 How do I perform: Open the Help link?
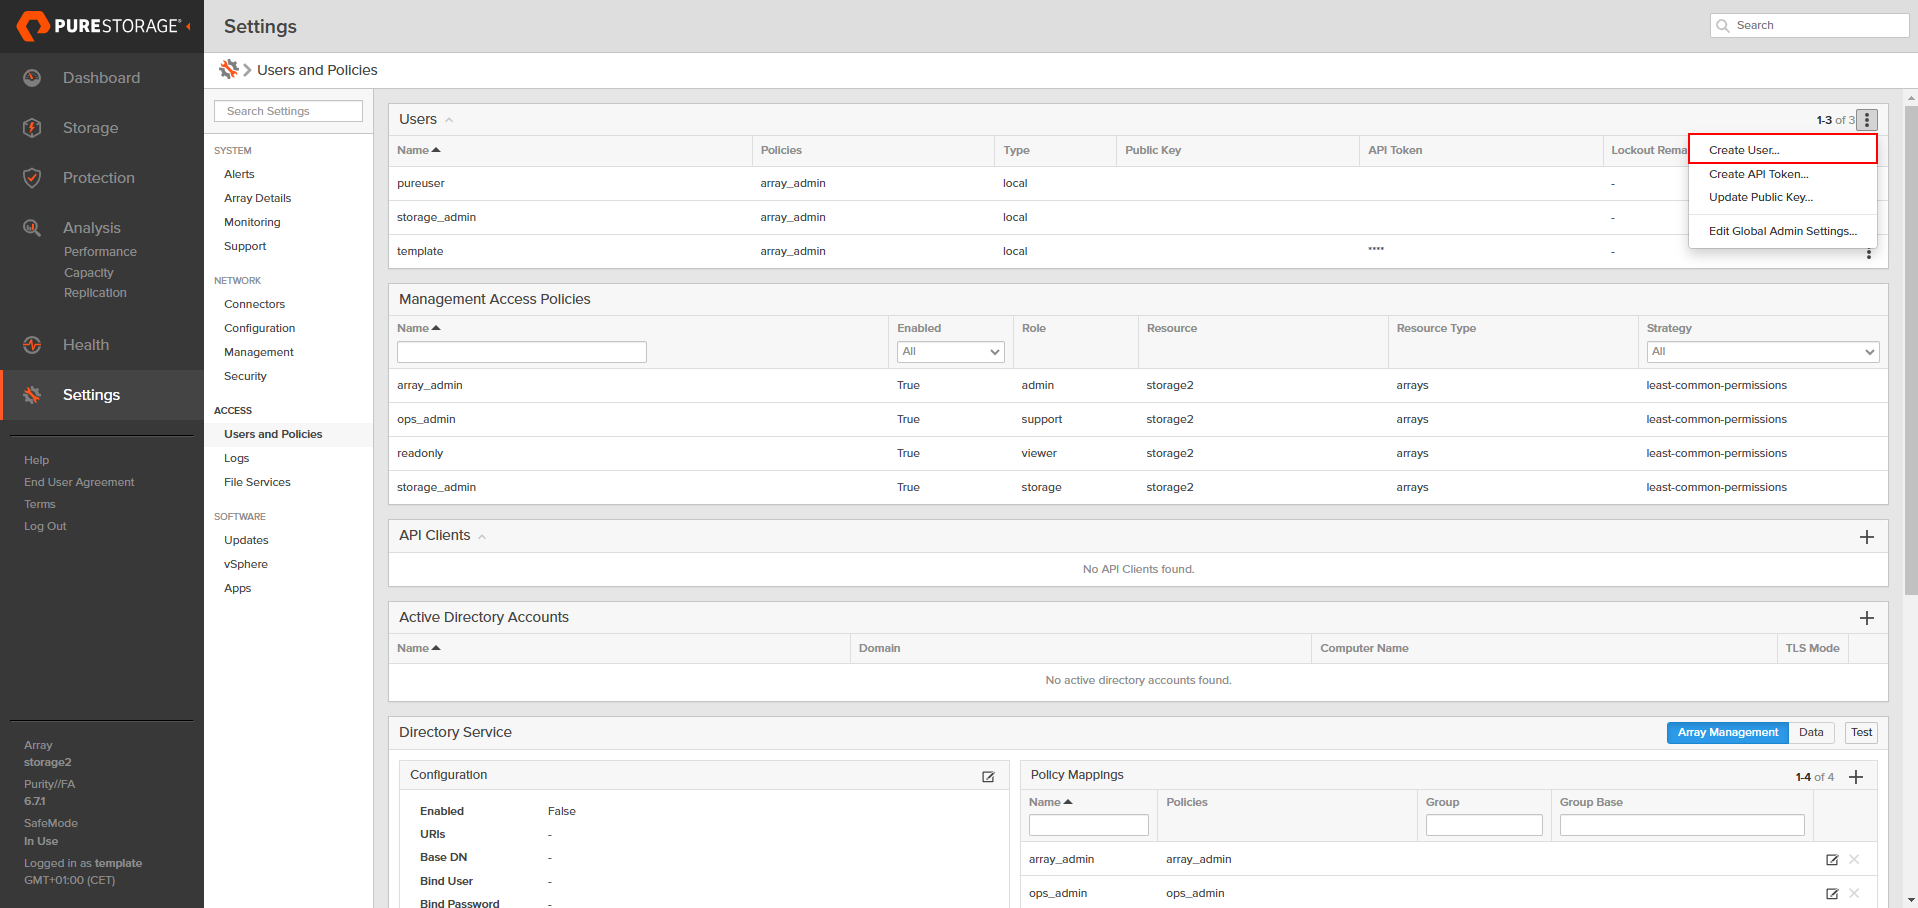point(36,460)
